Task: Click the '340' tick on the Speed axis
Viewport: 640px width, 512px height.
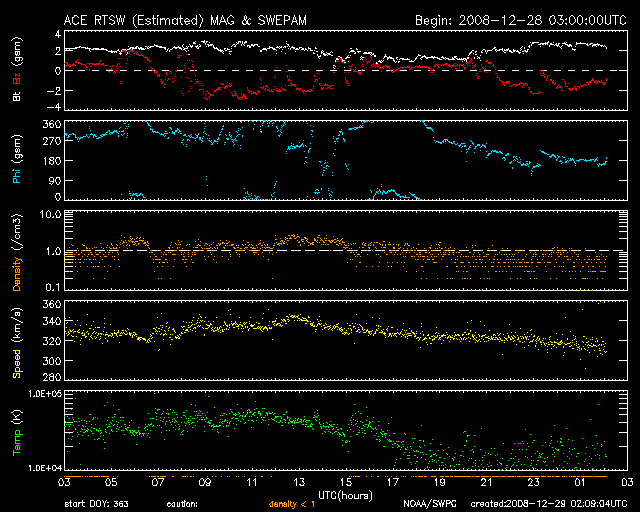Action: tap(52, 321)
